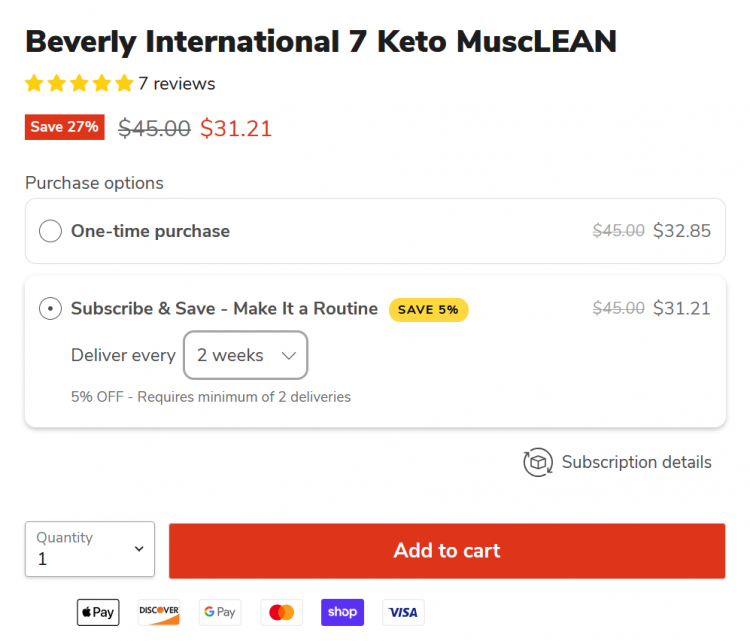750x641 pixels.
Task: Click the Beverly International 7 Keto MuscLEAN title
Action: 321,42
